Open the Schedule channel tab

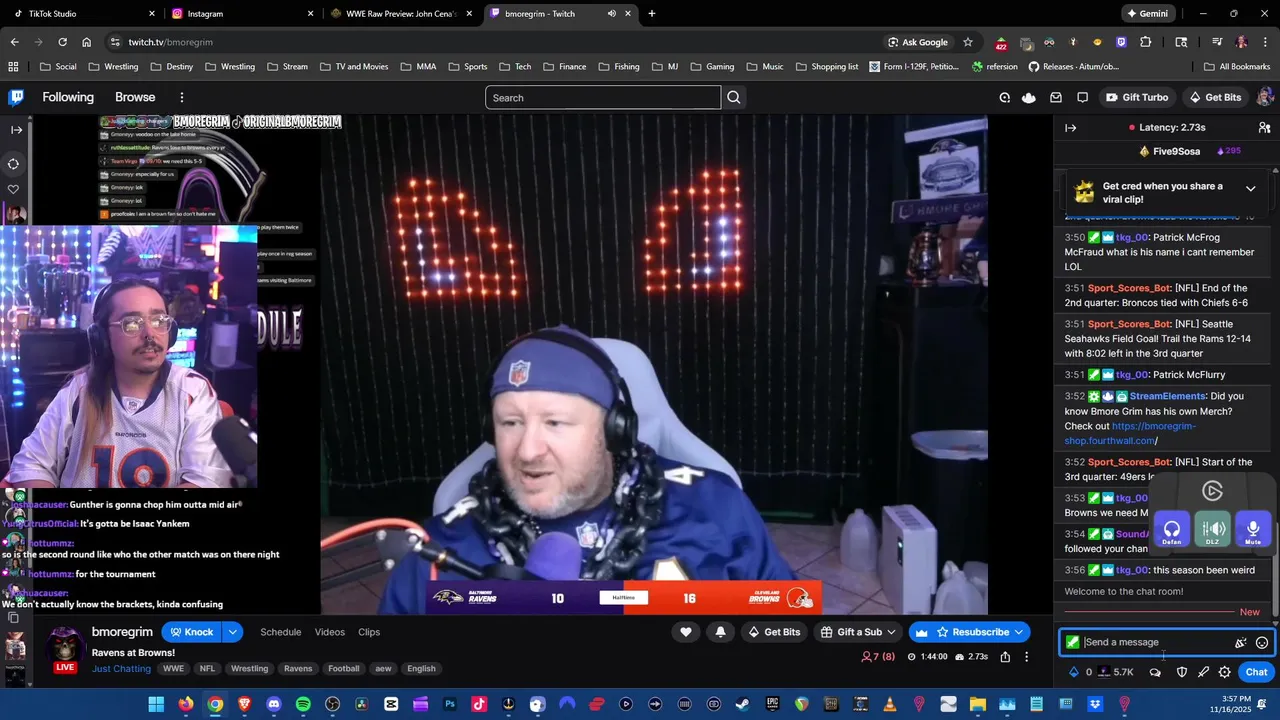tap(281, 632)
